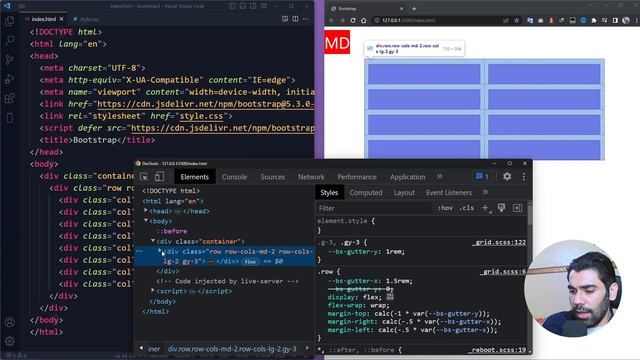Close the index.html editor tab
This screenshot has width=640, height=360.
pos(62,19)
